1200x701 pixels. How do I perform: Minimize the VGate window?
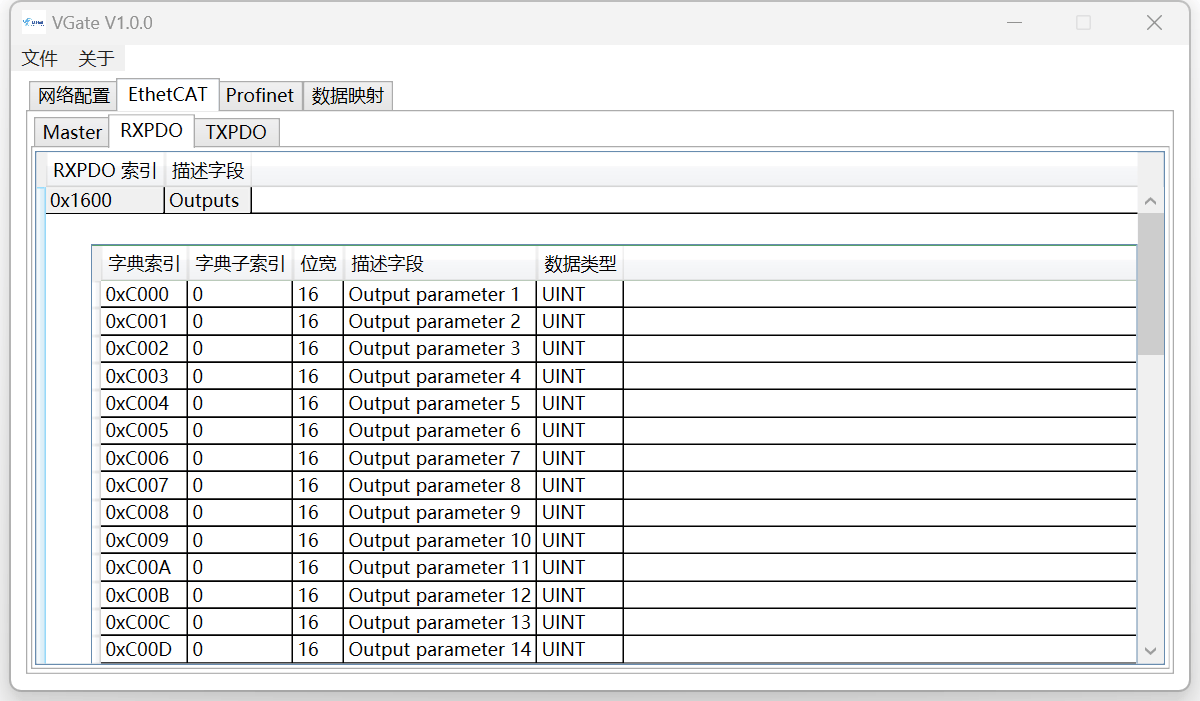pyautogui.click(x=1014, y=22)
